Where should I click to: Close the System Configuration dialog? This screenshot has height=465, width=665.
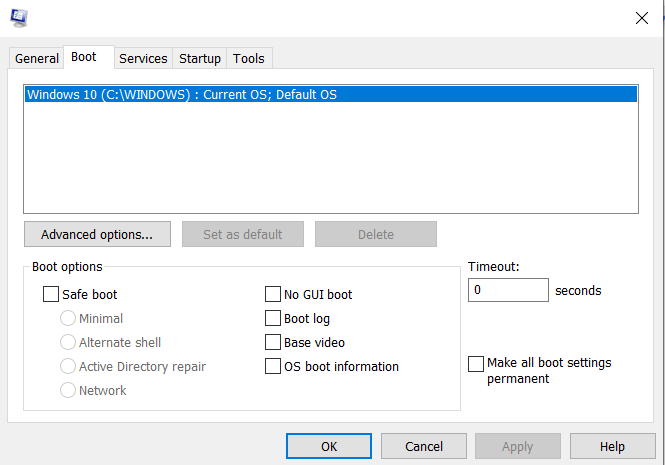coord(642,18)
